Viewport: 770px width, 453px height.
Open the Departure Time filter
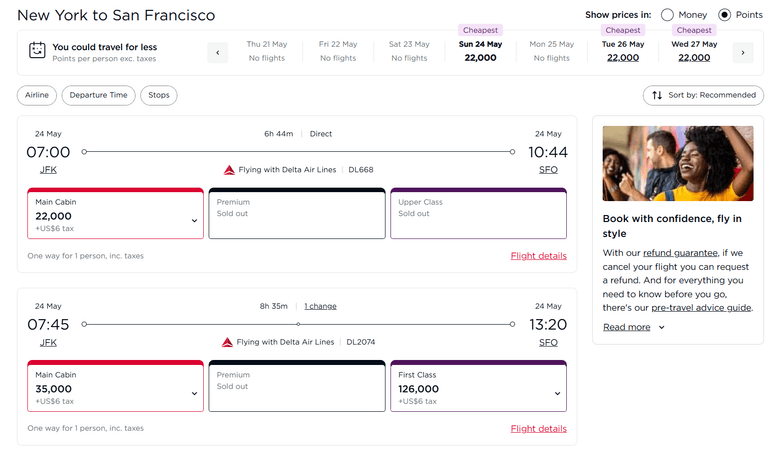point(99,96)
